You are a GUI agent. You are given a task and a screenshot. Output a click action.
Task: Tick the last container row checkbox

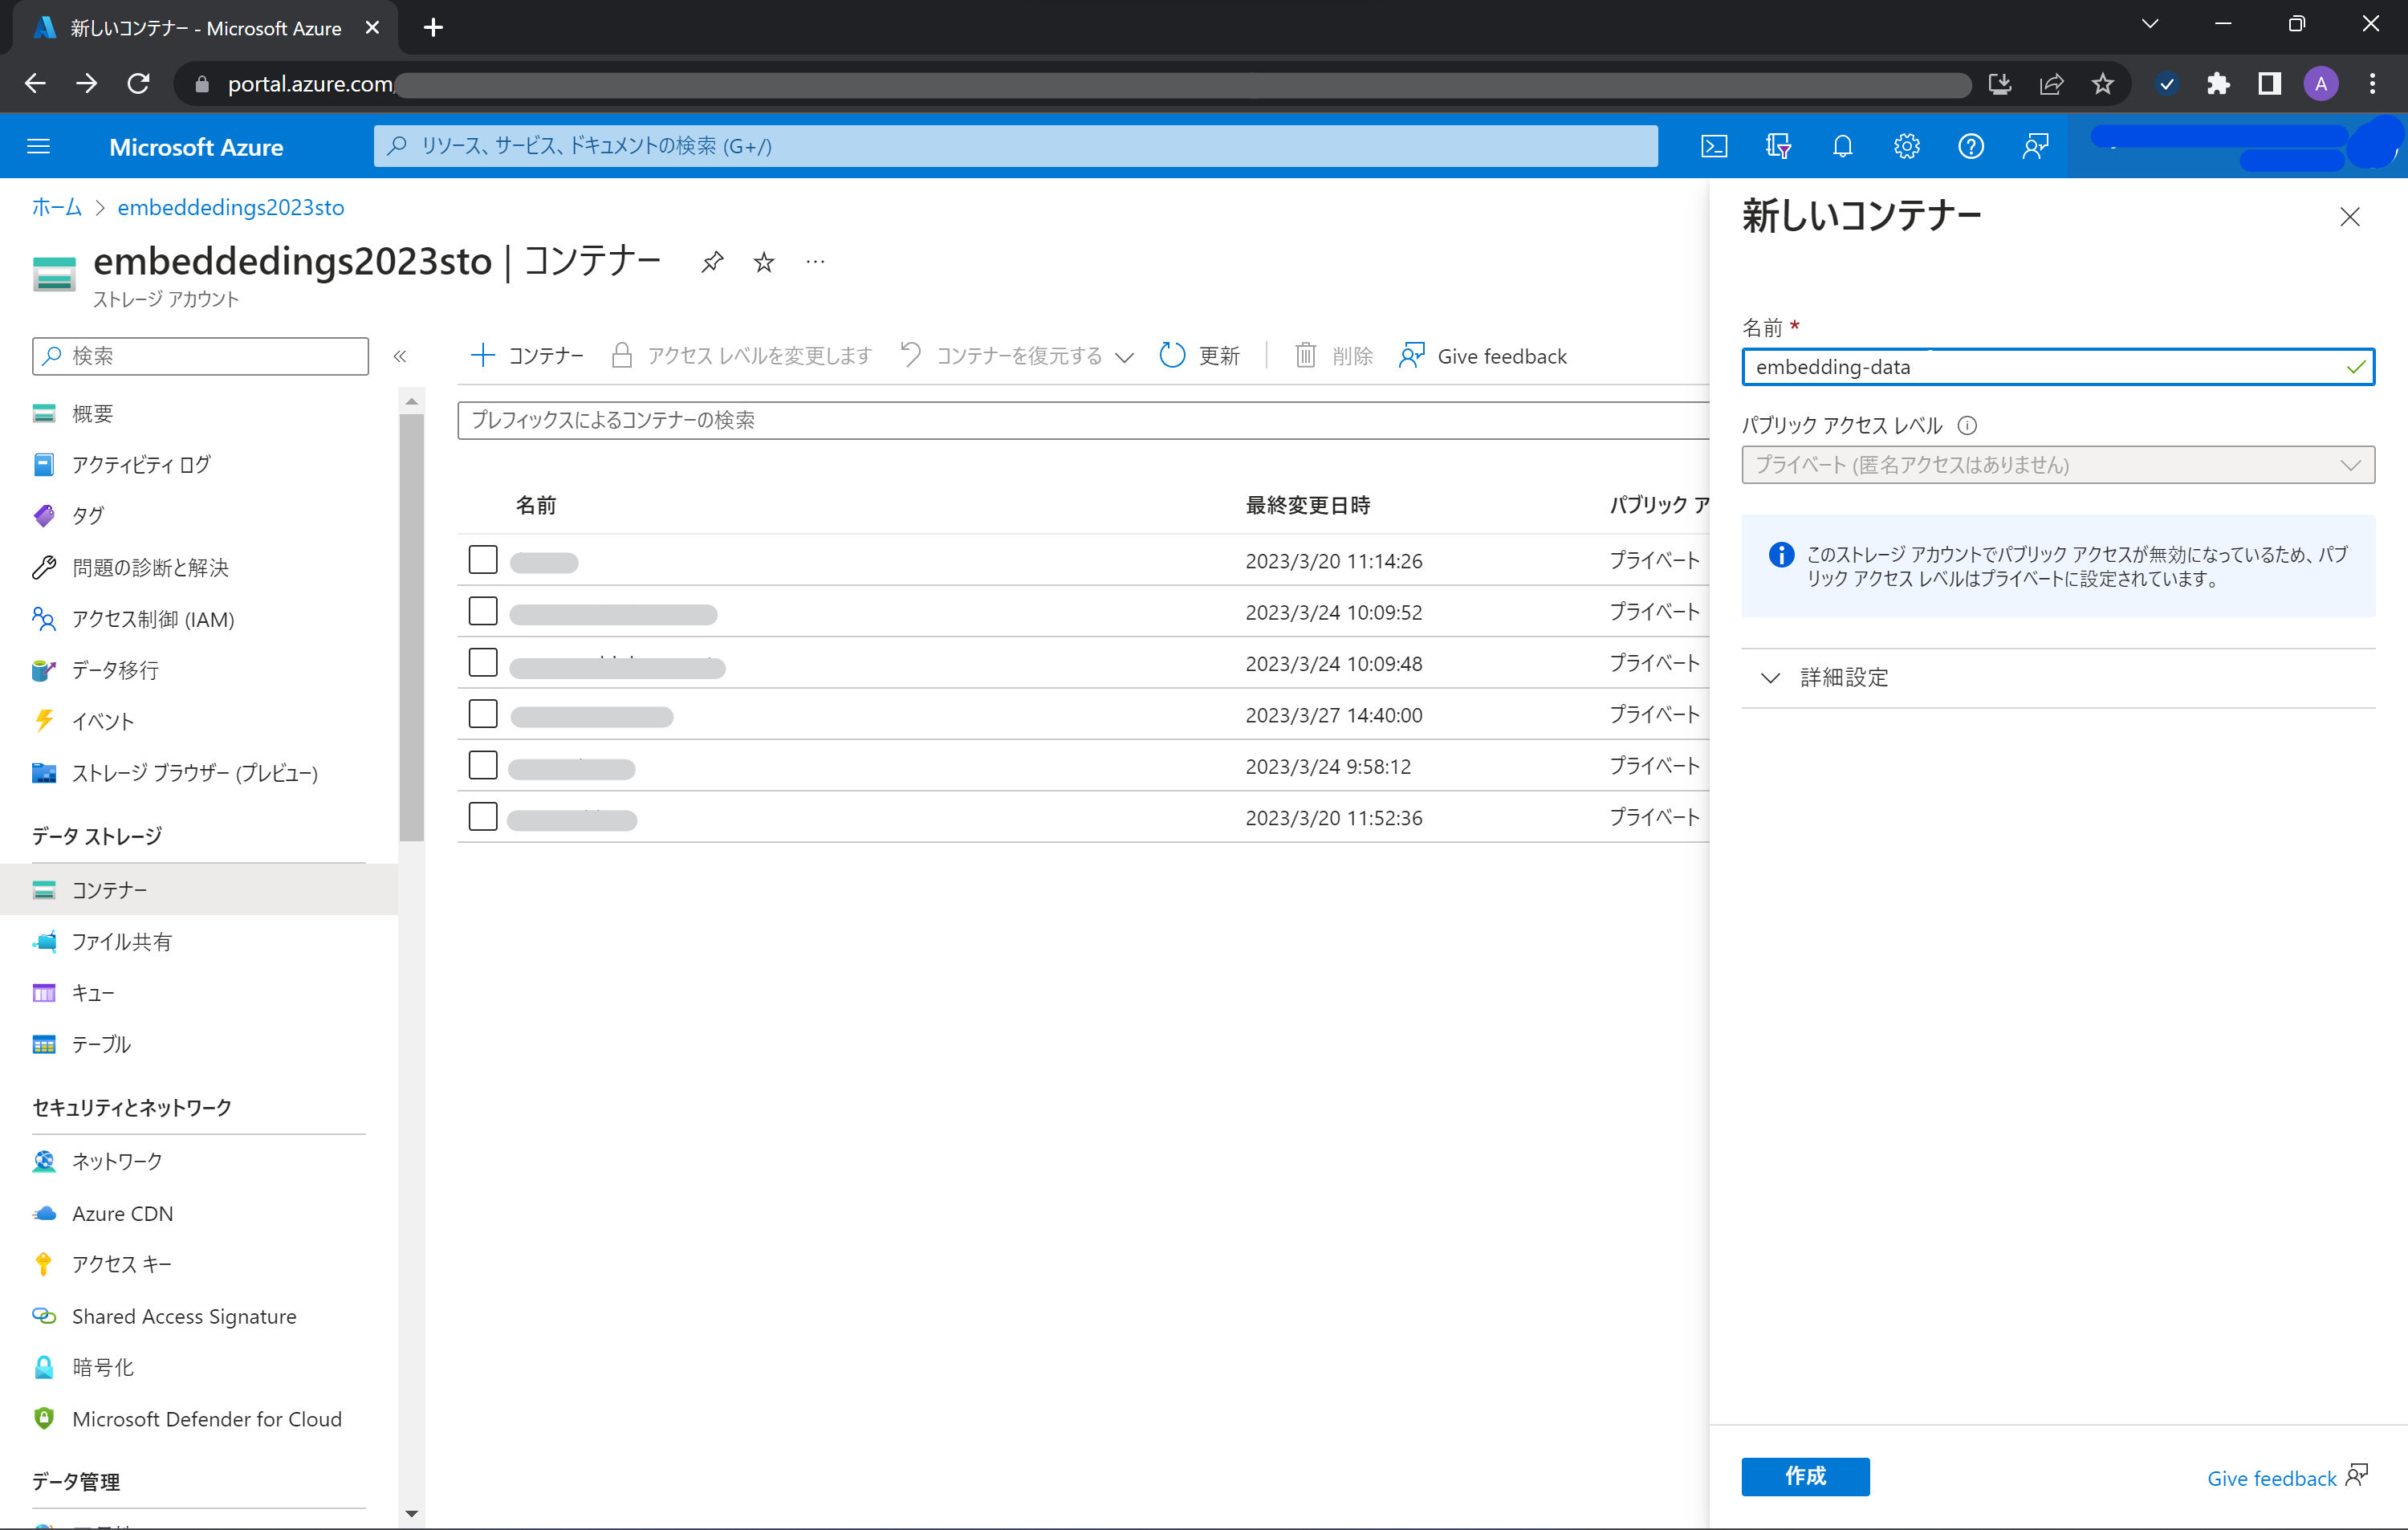[483, 817]
